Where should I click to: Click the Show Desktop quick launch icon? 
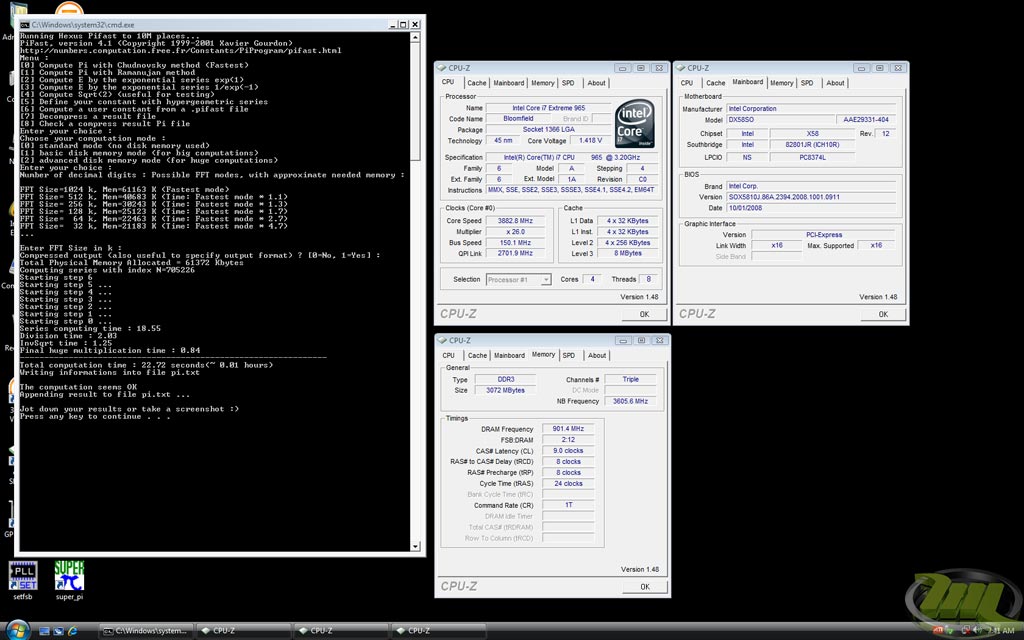coord(44,631)
